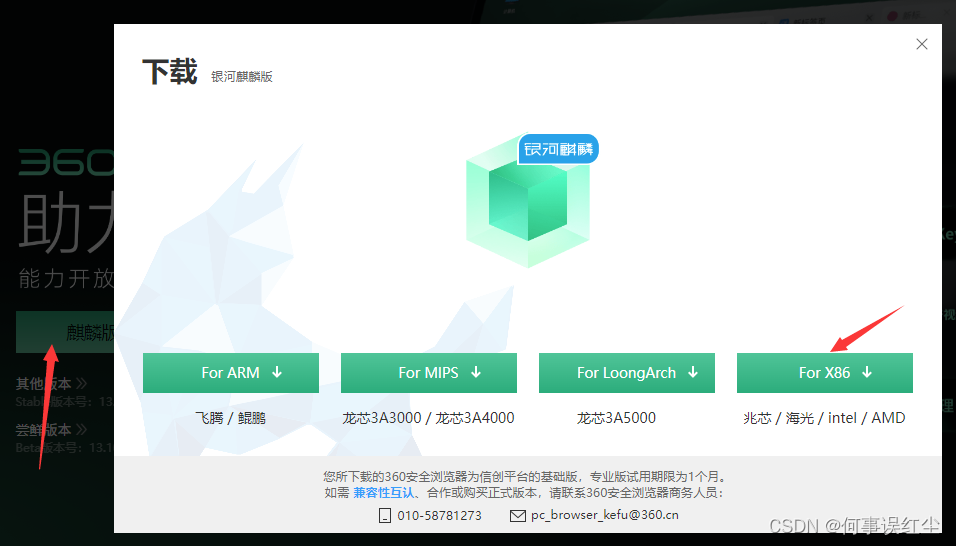Viewport: 956px width, 546px height.
Task: Expand 尝鲜版本 in background page
Action: [x=51, y=430]
